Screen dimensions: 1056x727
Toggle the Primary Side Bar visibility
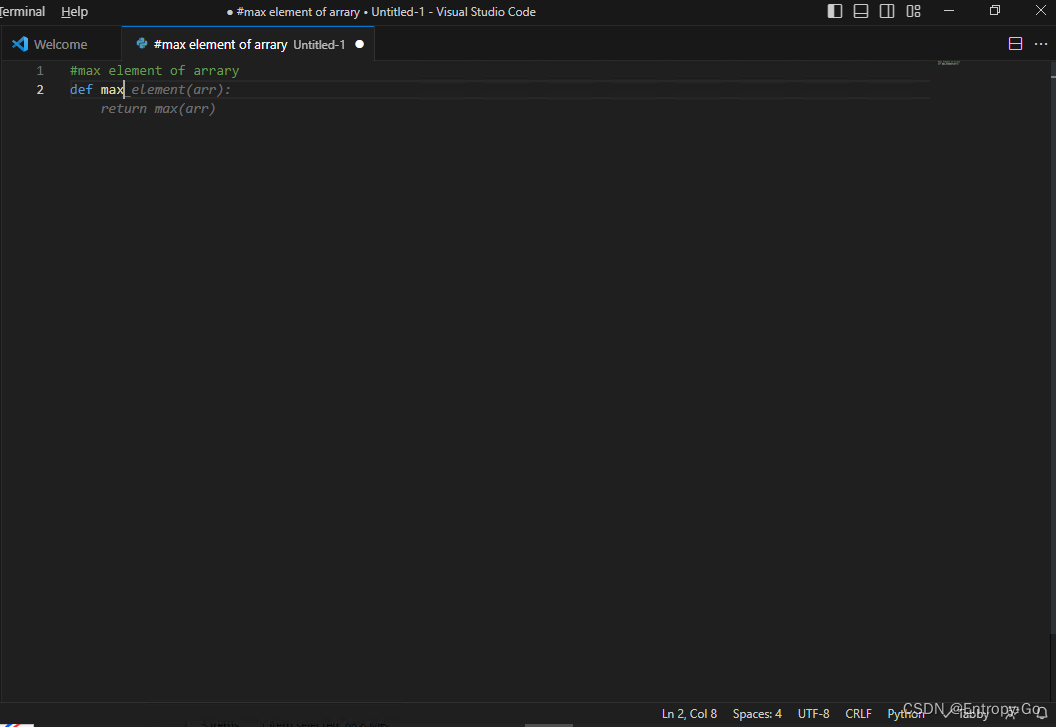coord(835,10)
